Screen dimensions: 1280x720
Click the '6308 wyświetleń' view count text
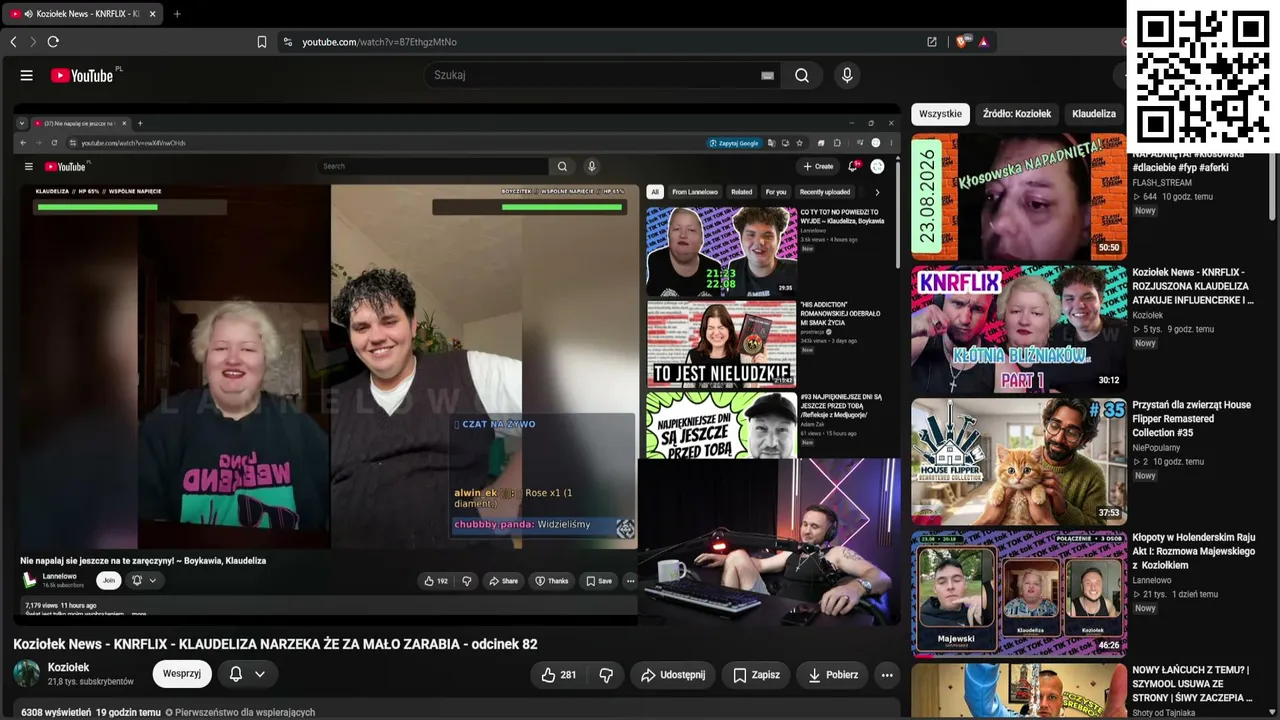(x=54, y=712)
